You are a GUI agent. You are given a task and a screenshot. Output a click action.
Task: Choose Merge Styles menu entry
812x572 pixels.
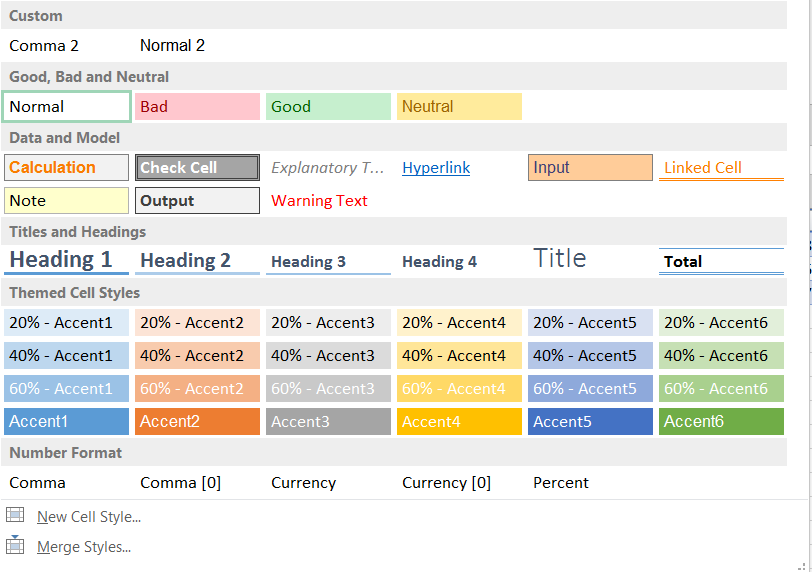click(84, 547)
